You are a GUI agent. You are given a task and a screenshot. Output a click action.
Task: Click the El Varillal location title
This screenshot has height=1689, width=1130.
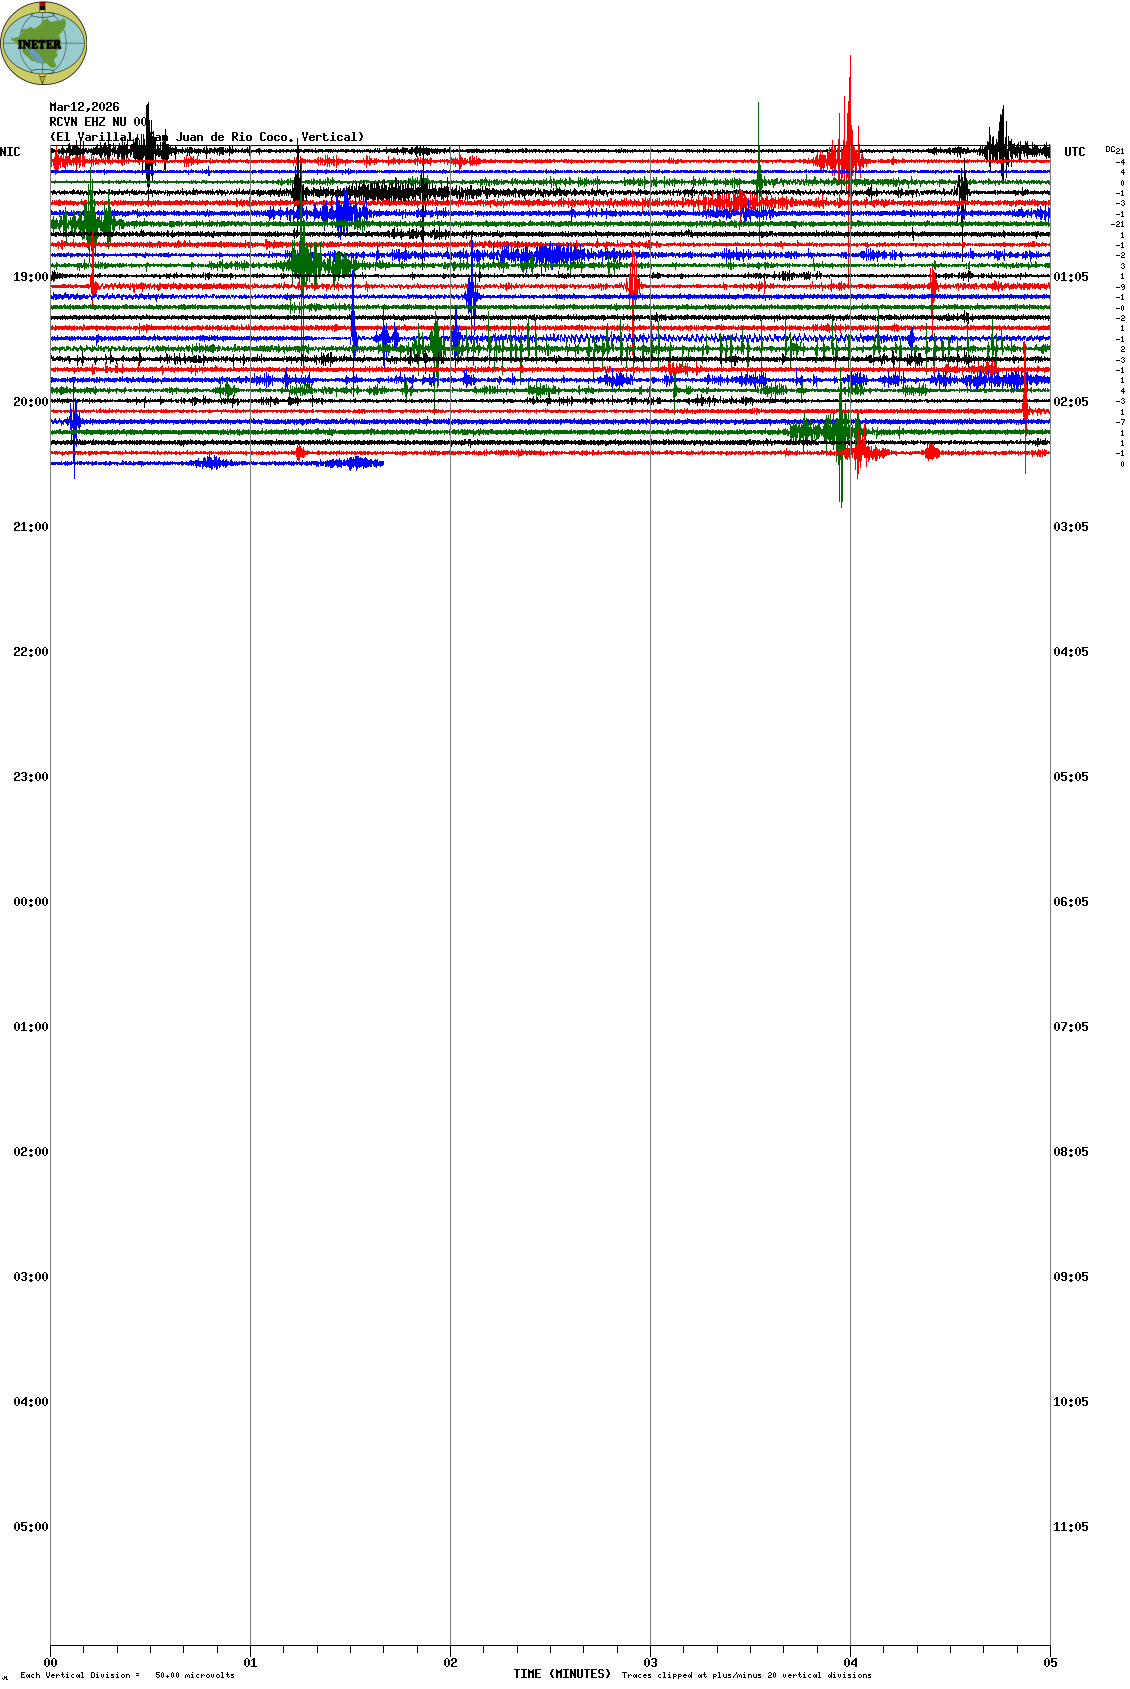point(206,137)
